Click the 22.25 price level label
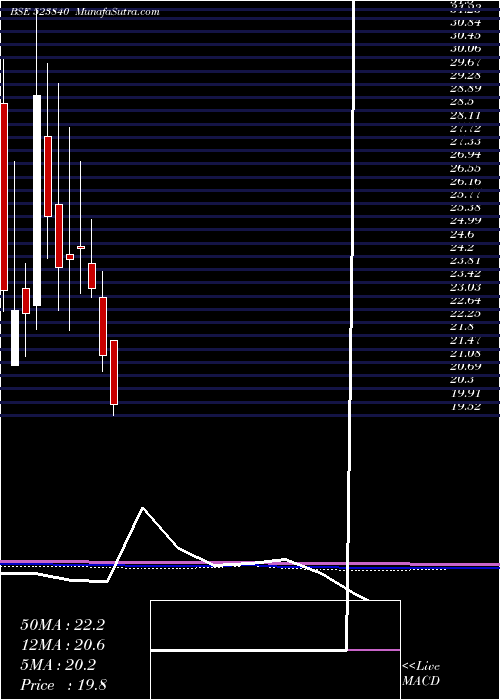 [465, 313]
